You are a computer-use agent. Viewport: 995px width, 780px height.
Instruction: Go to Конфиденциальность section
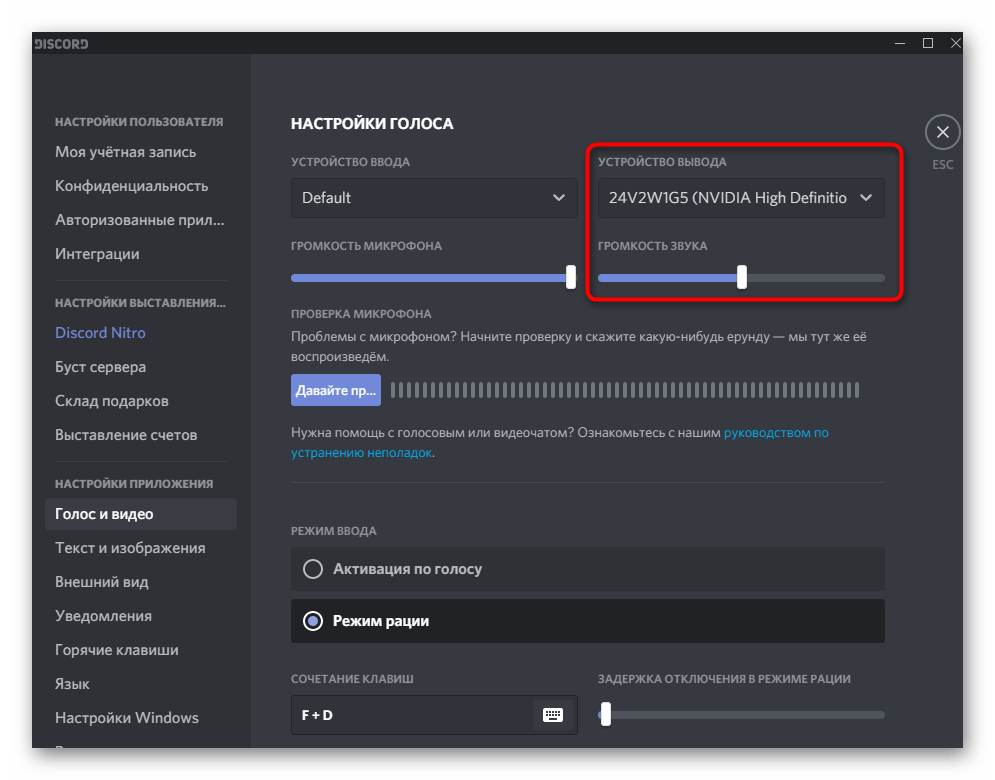pos(132,186)
